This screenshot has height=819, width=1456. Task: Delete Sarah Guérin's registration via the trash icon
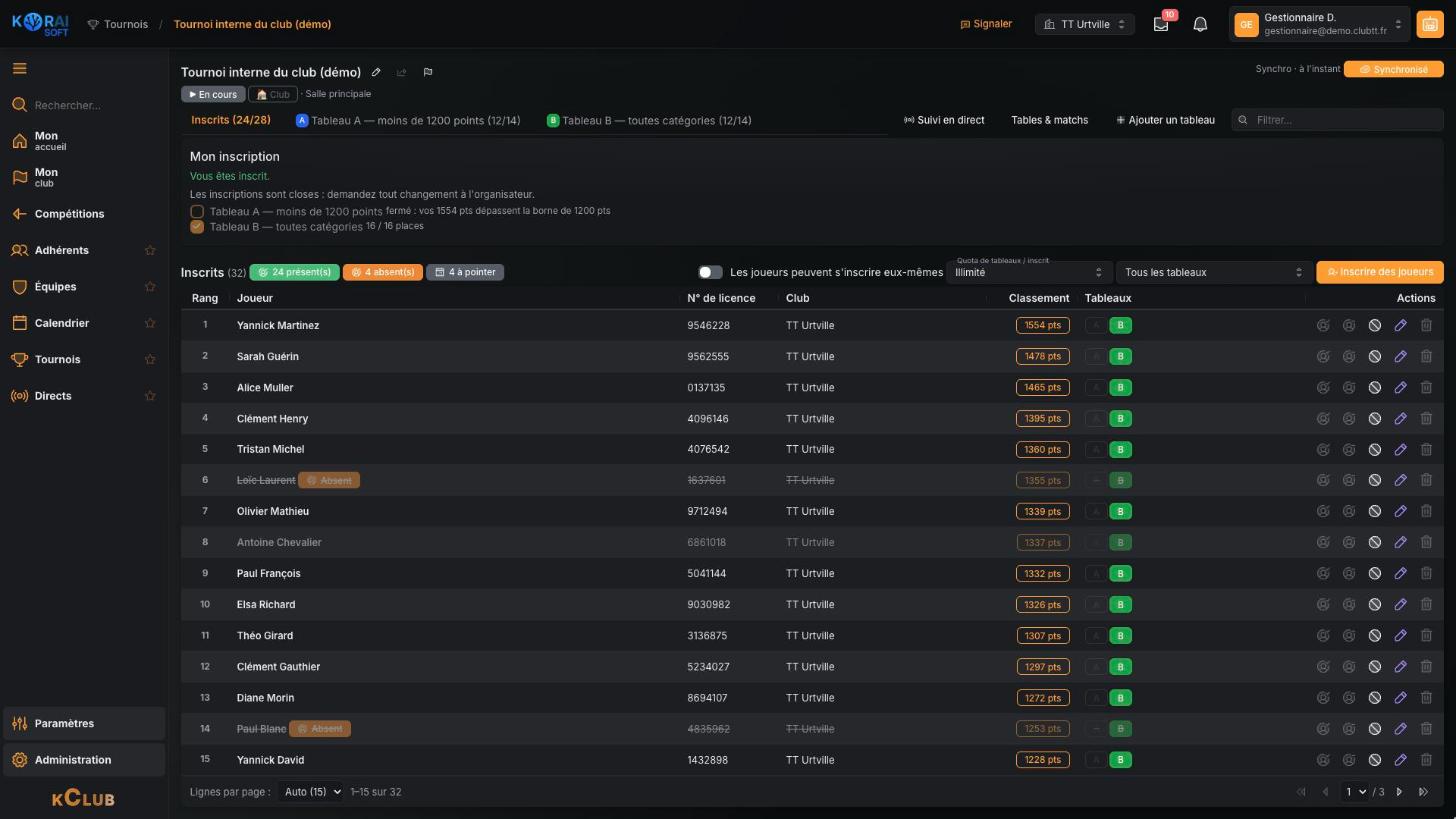tap(1426, 357)
